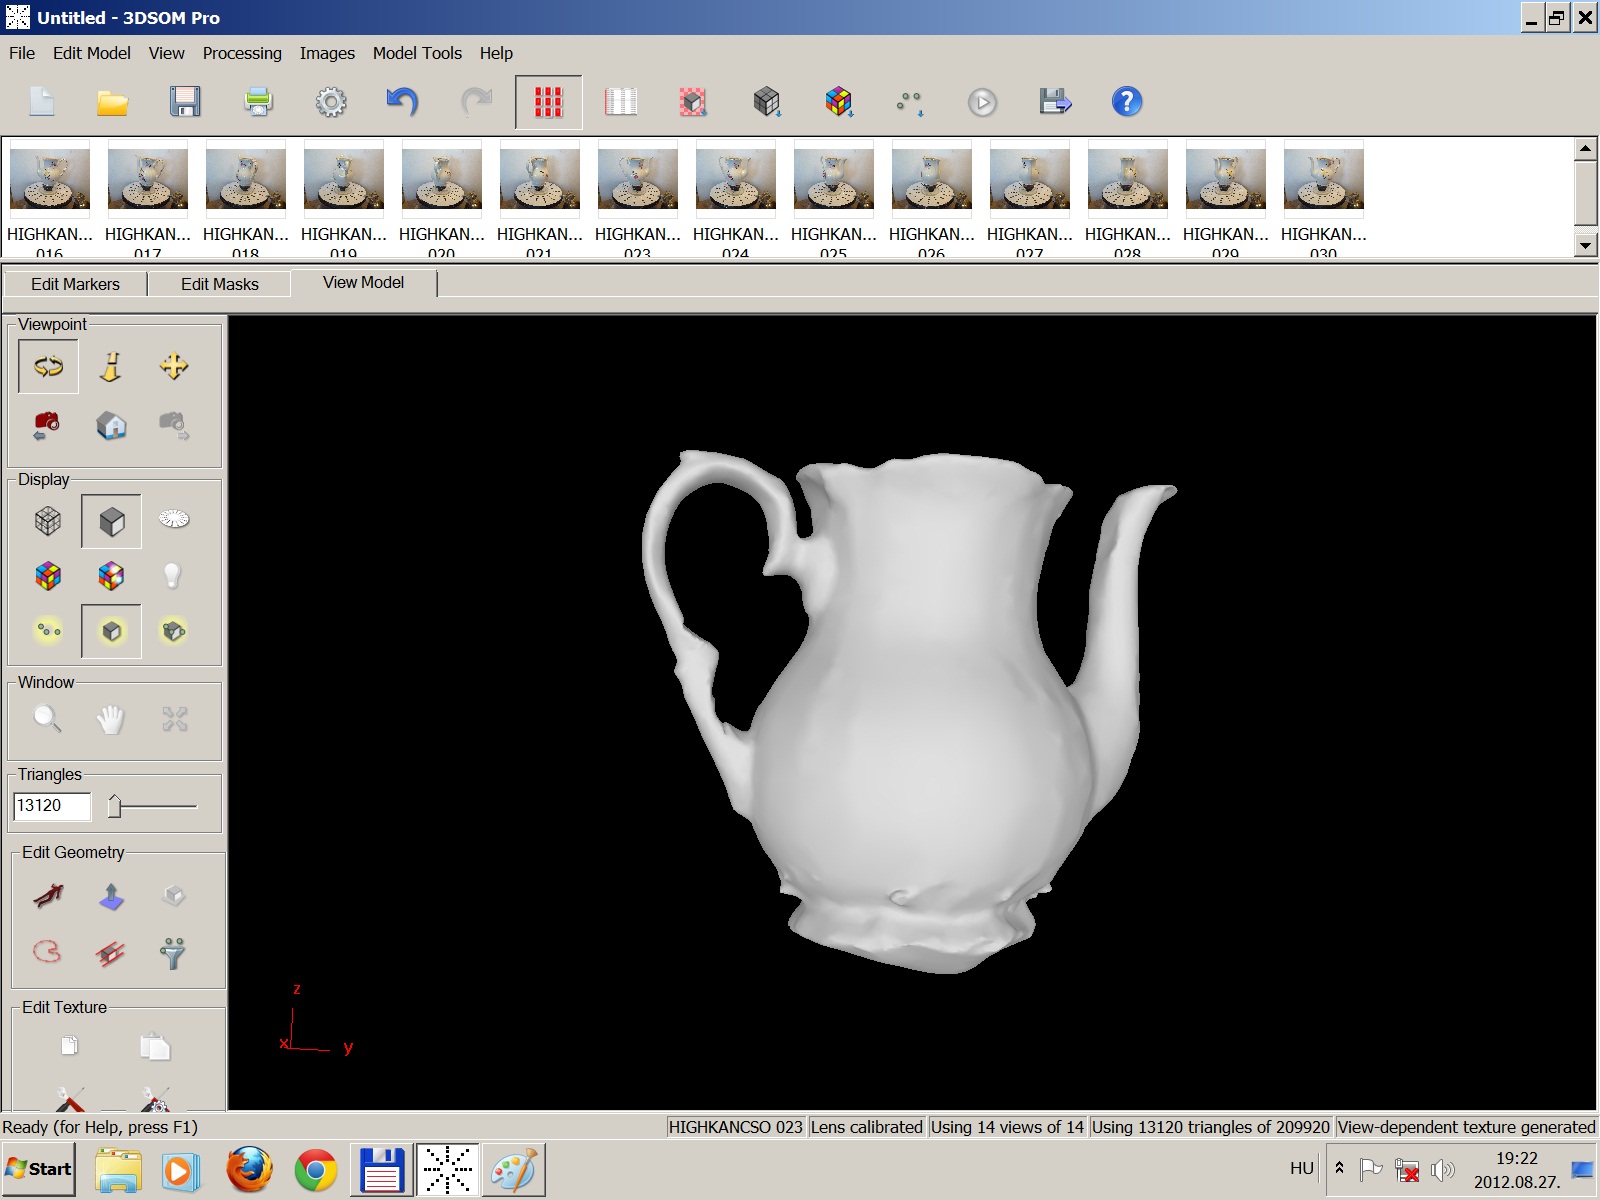Click the red thumbnail grid toolbar icon
This screenshot has height=1200, width=1600.
[x=548, y=102]
